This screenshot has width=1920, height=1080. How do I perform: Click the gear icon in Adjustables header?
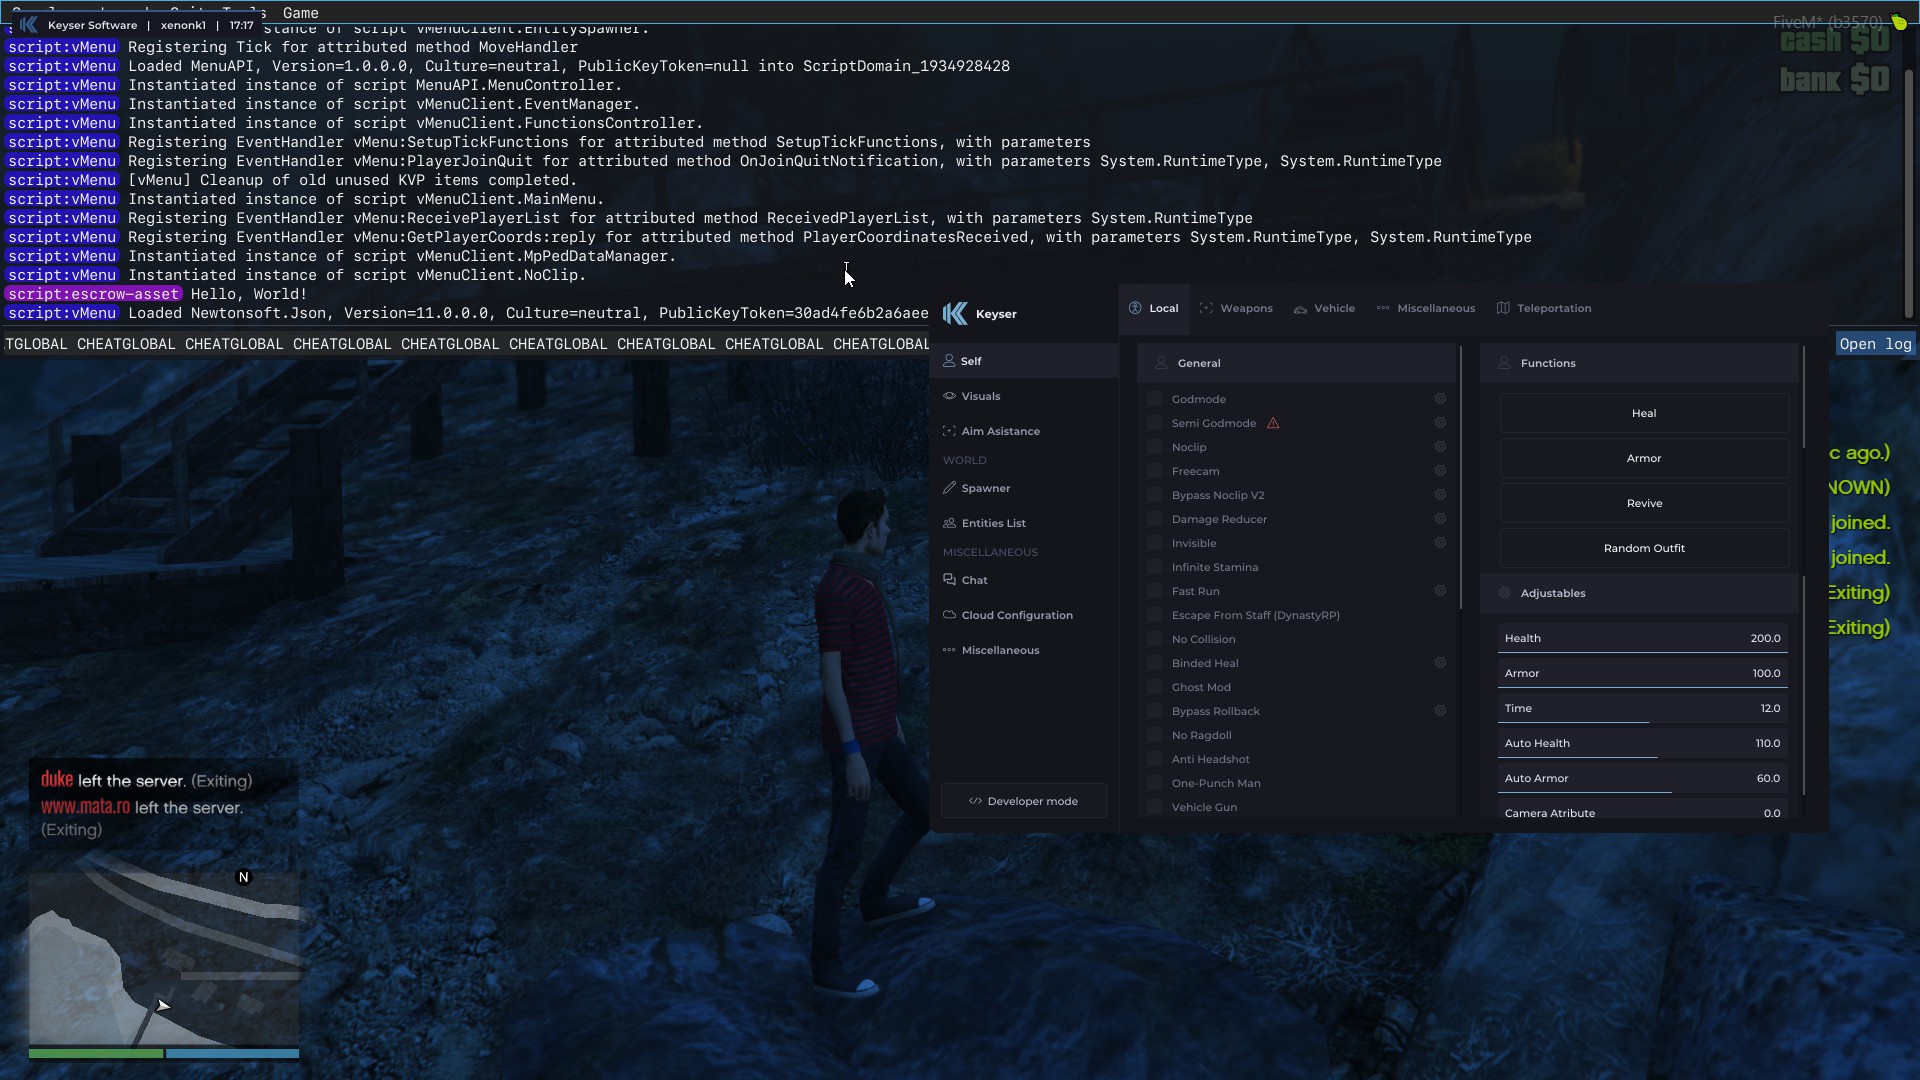1504,593
